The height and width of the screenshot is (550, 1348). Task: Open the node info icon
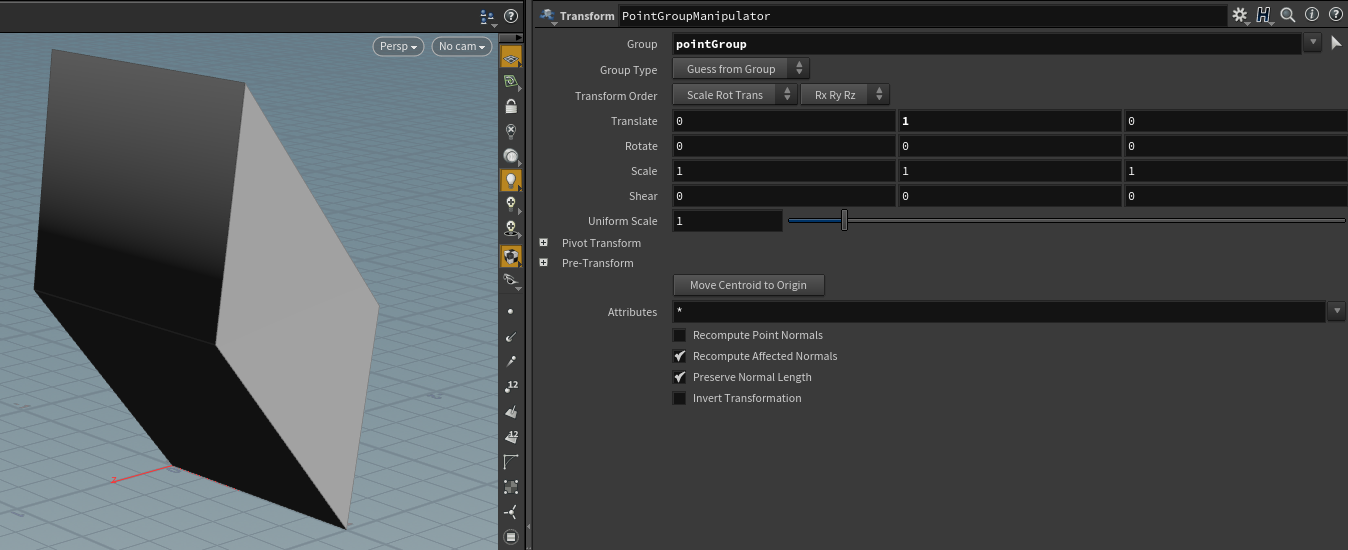[x=1312, y=16]
